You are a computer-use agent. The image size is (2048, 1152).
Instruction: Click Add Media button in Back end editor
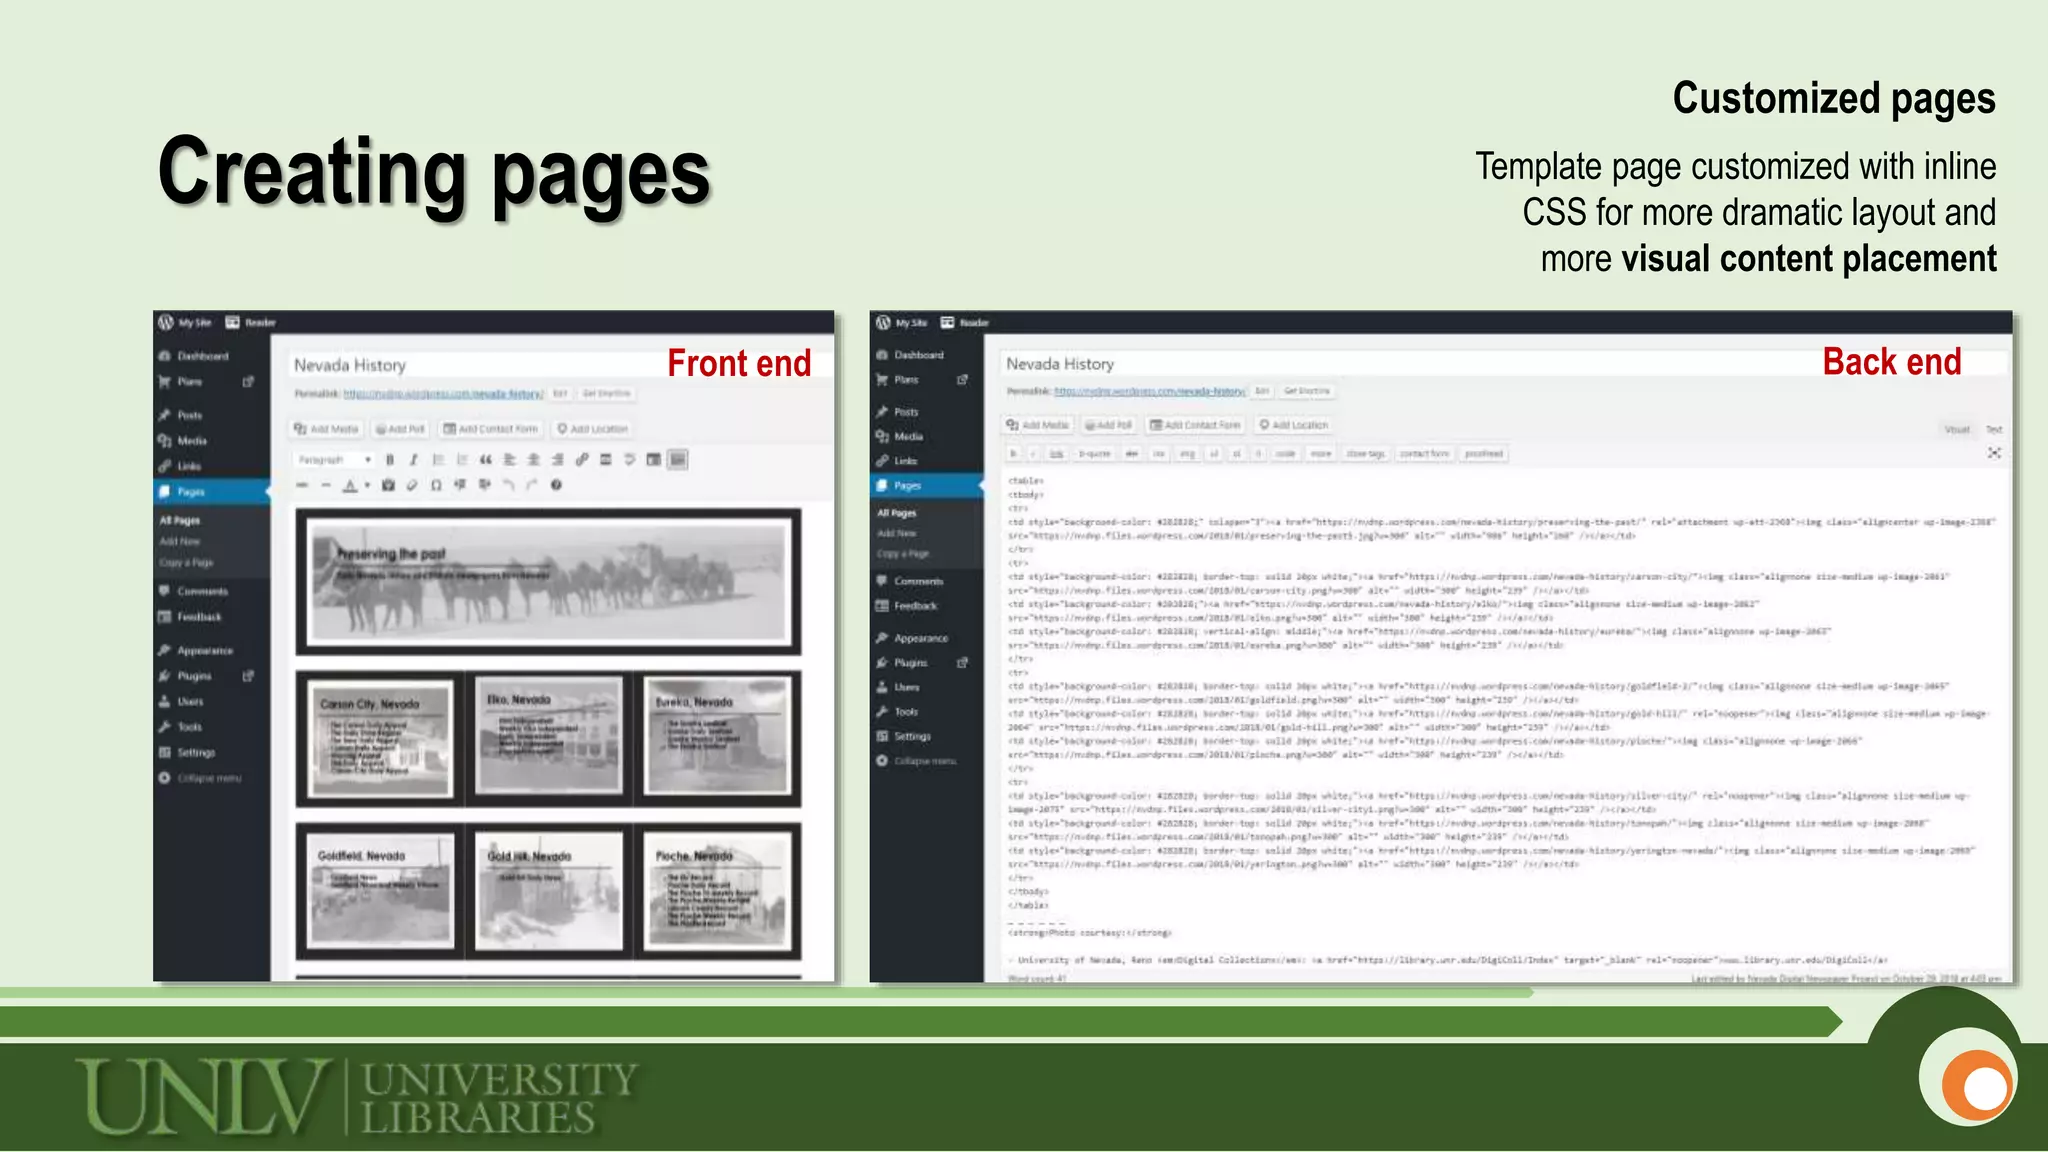[1038, 425]
